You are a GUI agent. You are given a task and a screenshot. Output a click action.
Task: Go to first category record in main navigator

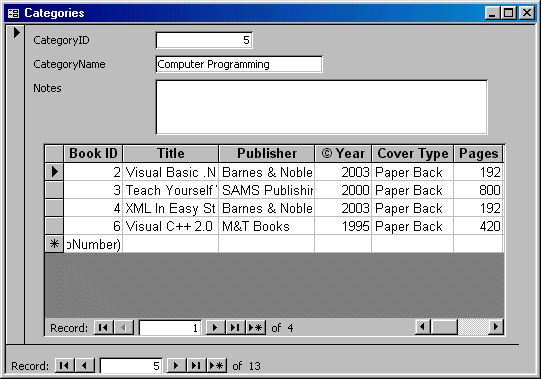[65, 365]
